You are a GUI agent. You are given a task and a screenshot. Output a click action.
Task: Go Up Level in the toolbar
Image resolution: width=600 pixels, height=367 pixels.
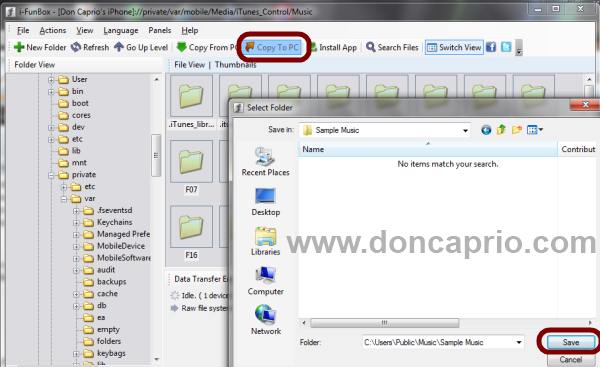click(141, 47)
